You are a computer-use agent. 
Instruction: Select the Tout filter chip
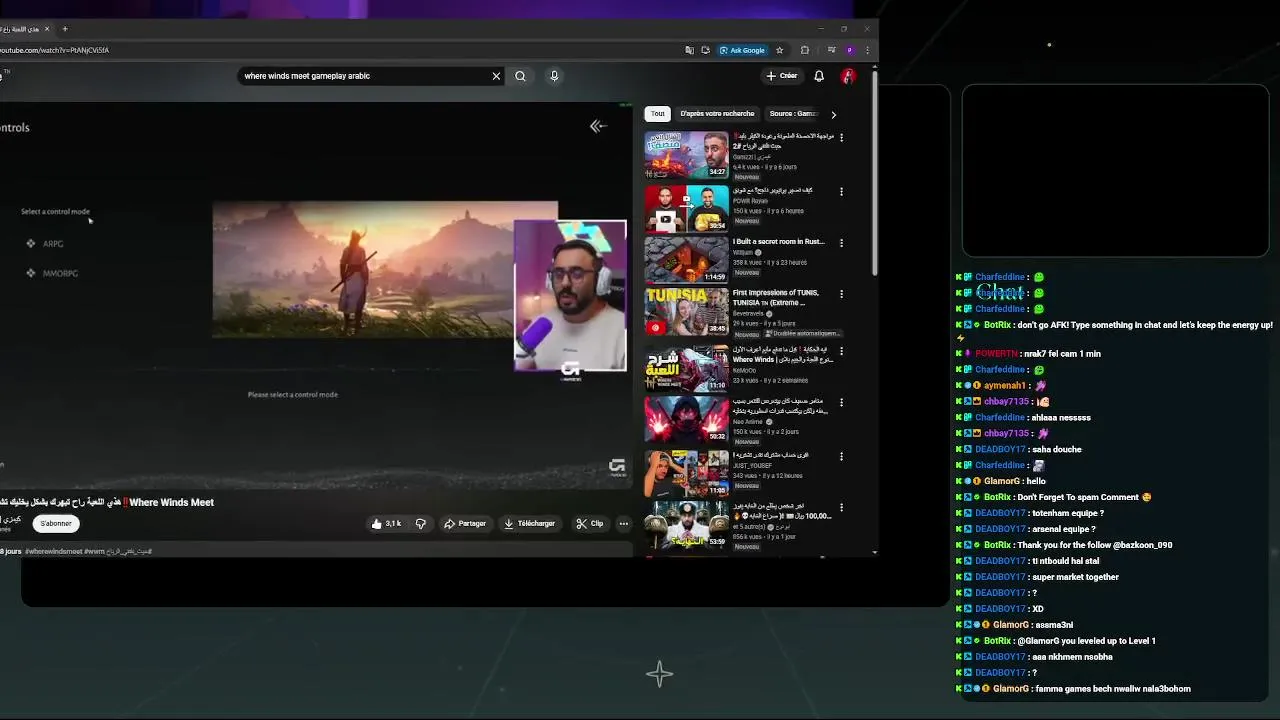(658, 114)
